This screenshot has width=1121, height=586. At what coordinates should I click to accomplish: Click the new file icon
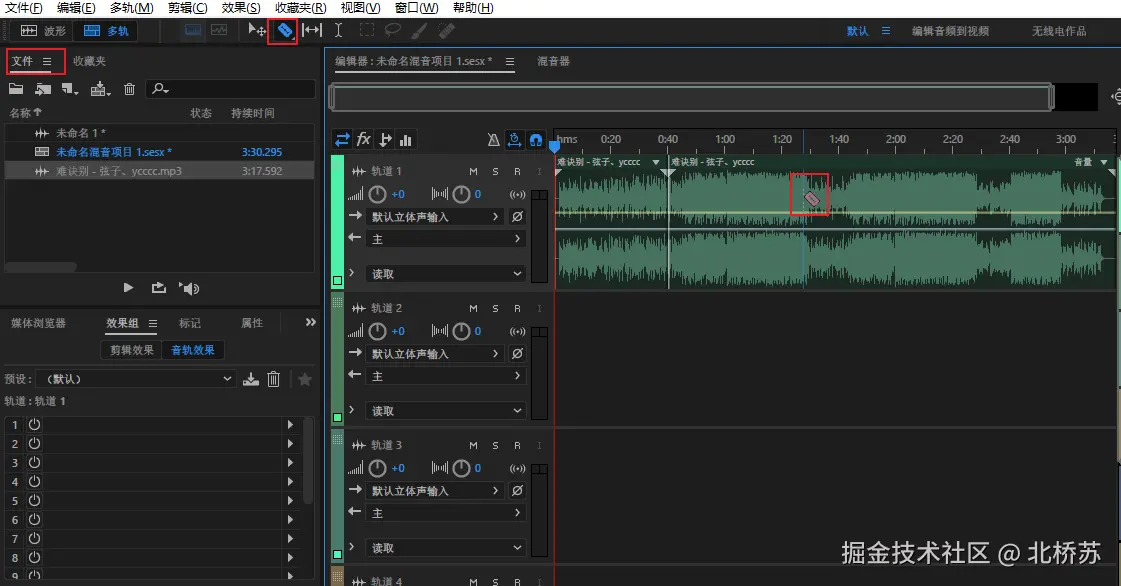click(x=69, y=89)
